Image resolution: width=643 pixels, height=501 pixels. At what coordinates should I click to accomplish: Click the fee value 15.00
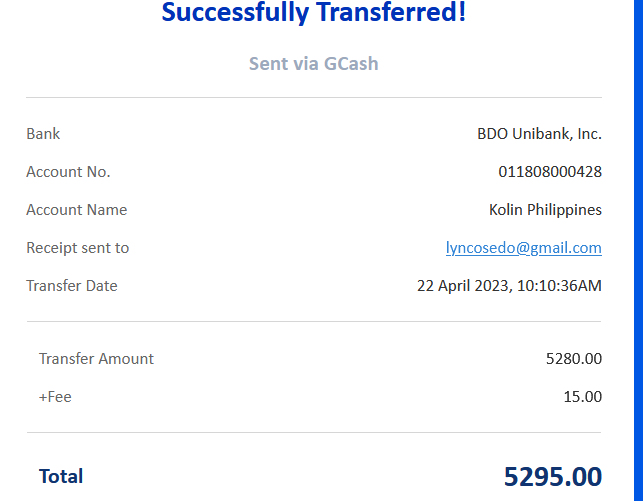(x=583, y=397)
